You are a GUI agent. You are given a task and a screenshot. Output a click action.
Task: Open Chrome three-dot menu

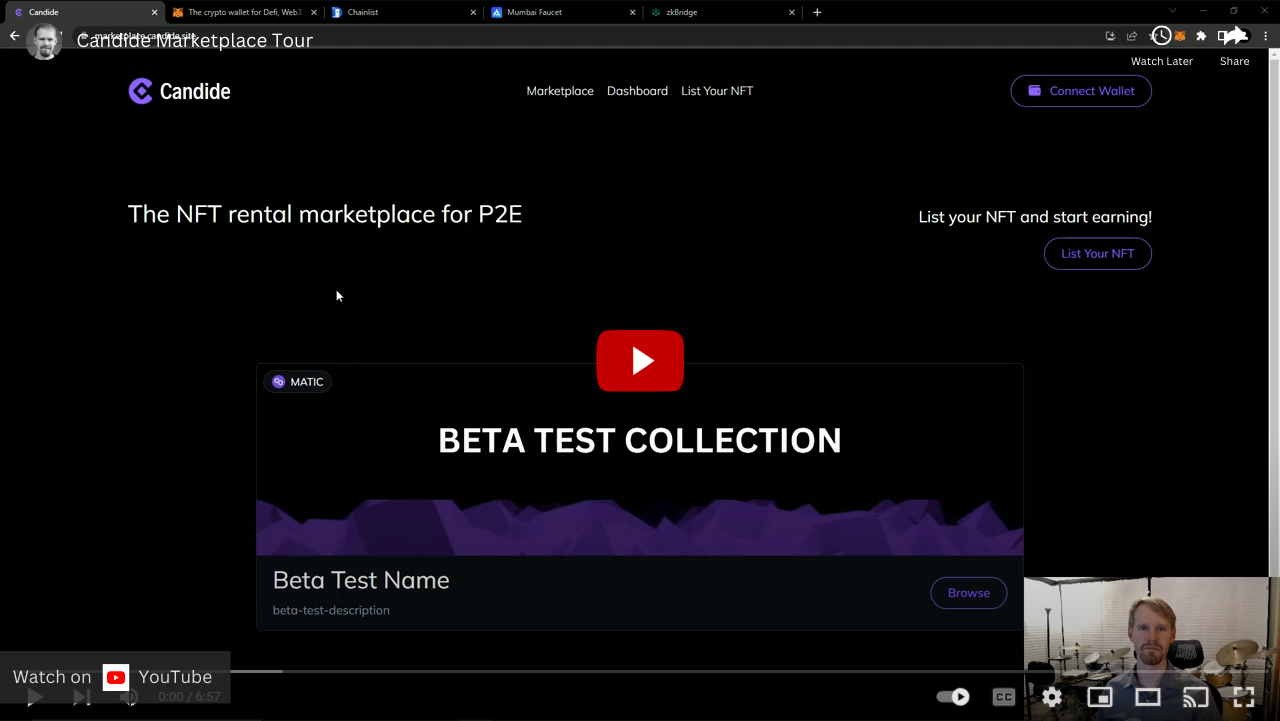pyautogui.click(x=1268, y=36)
